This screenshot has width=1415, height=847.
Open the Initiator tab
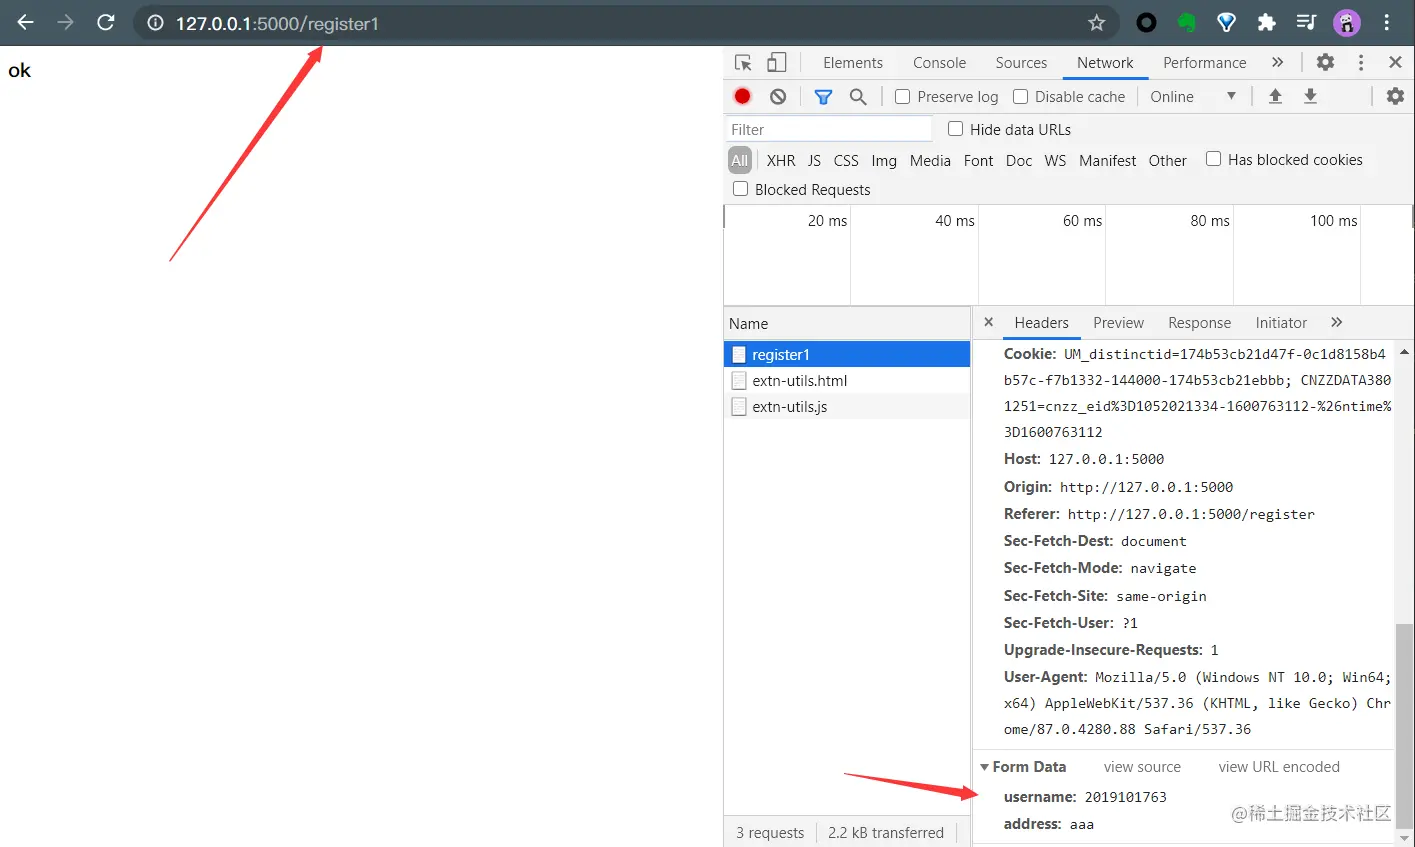[x=1281, y=322]
